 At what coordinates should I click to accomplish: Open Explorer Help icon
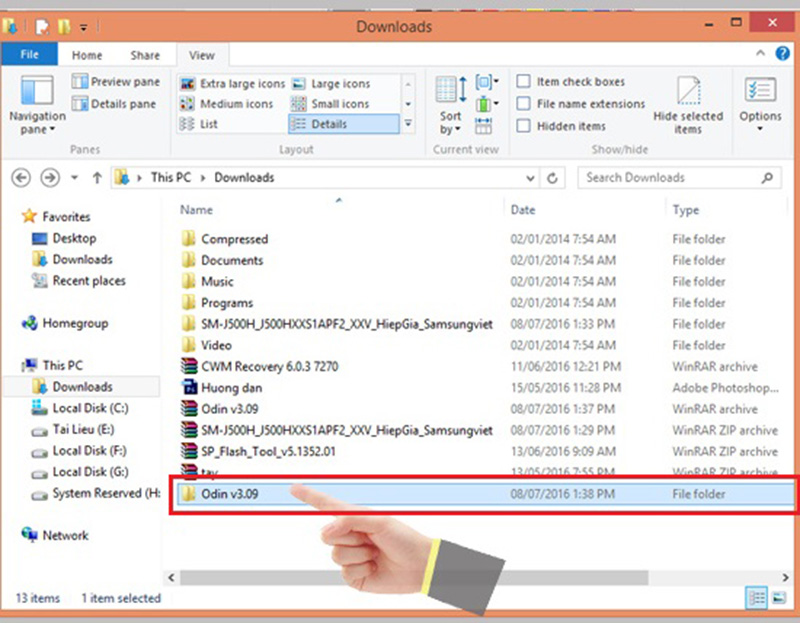(x=782, y=53)
